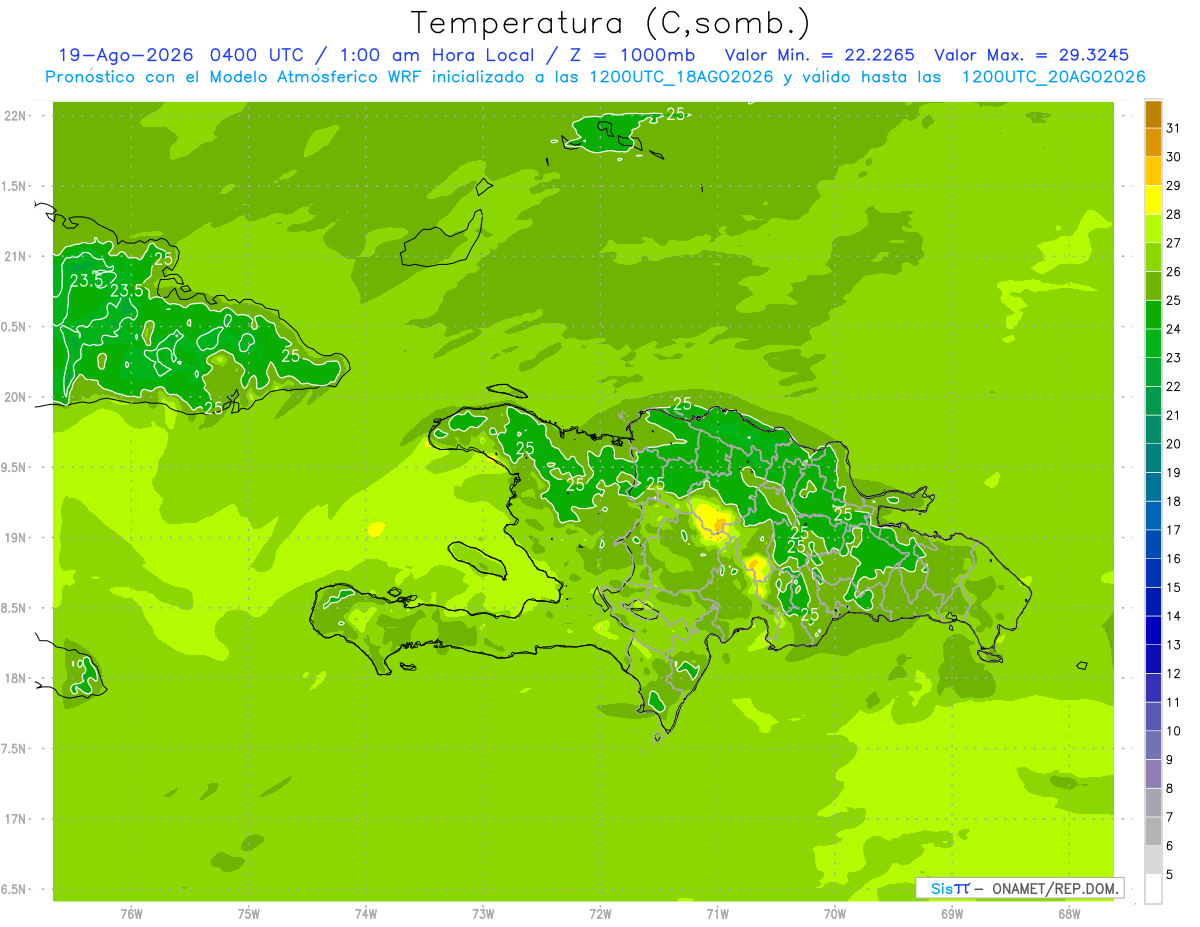Click the '71W' longitude label
The height and width of the screenshot is (927, 1200).
click(x=717, y=913)
